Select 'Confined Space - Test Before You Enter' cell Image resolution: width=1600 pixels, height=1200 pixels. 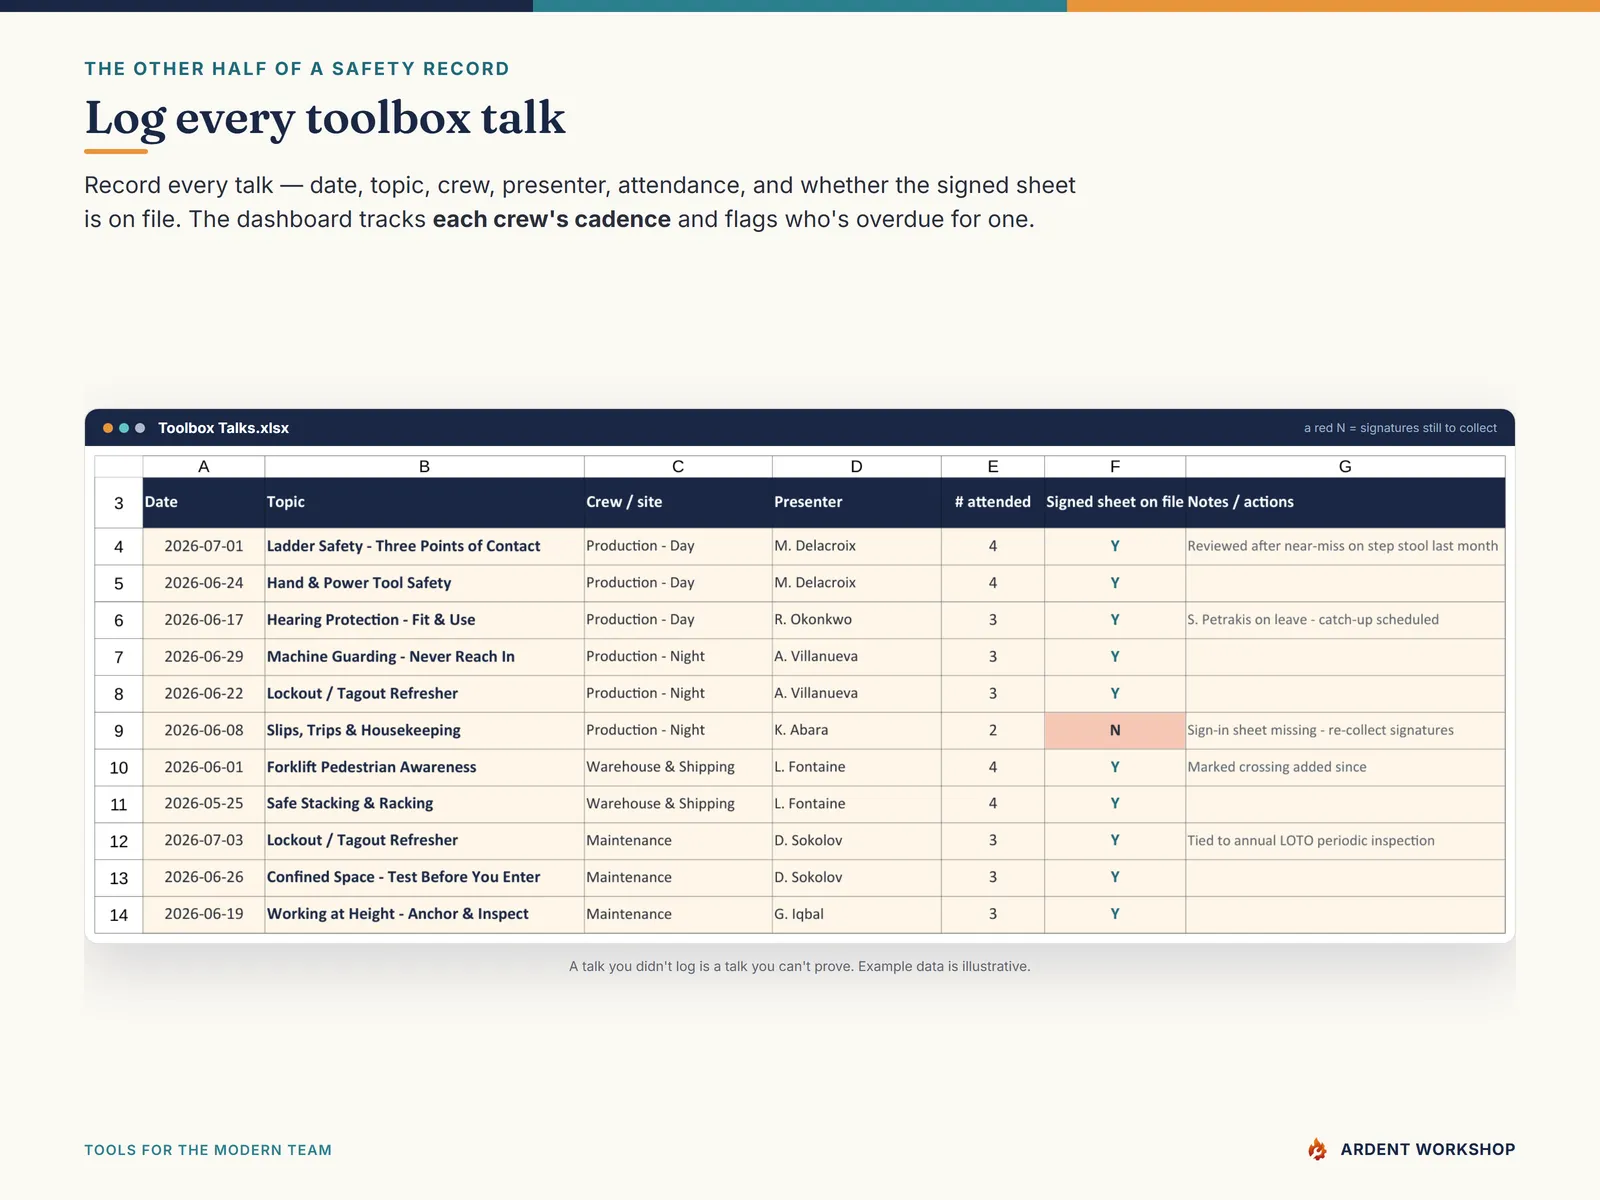(424, 877)
